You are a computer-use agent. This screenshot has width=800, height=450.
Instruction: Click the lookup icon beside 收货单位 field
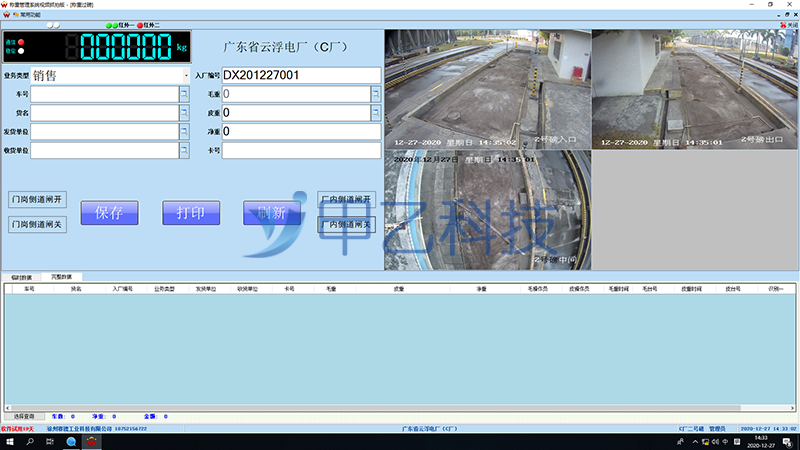pos(184,150)
